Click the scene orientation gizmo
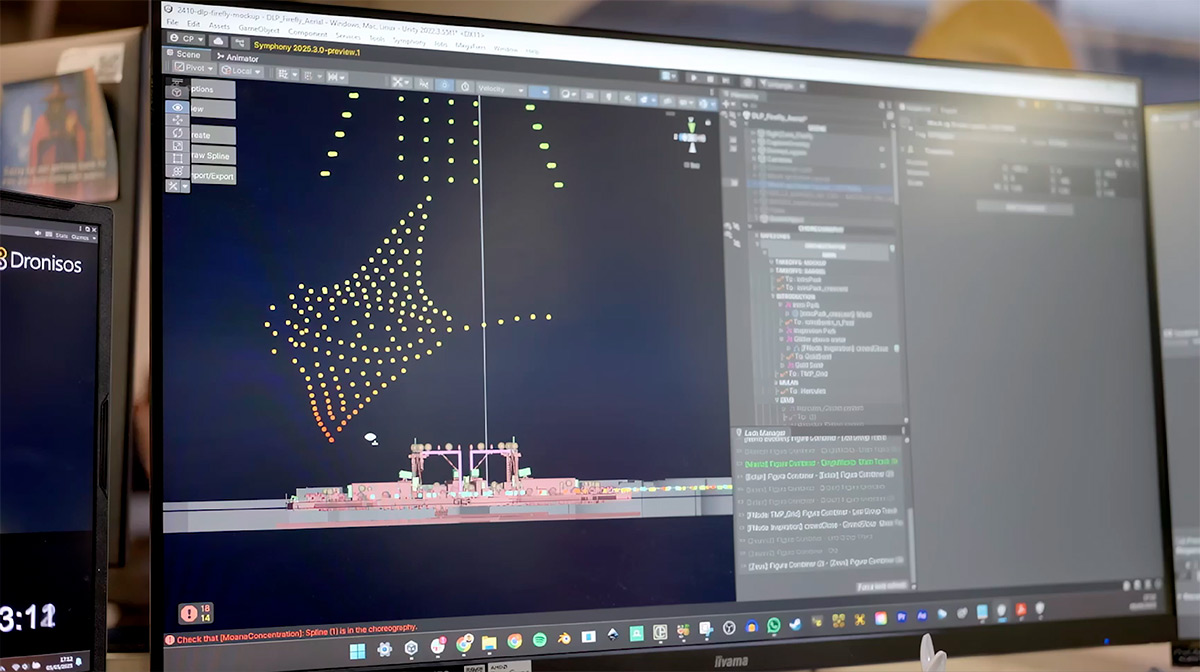Viewport: 1200px width, 672px height. coord(691,136)
